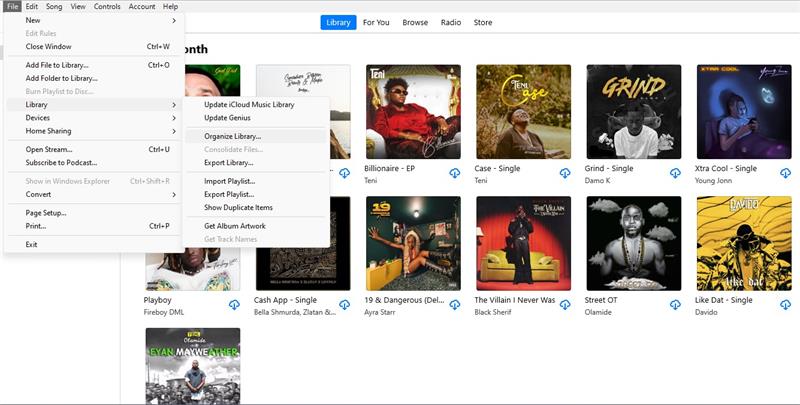800x405 pixels.
Task: Open The Villain I Never Was cover
Action: click(x=523, y=243)
